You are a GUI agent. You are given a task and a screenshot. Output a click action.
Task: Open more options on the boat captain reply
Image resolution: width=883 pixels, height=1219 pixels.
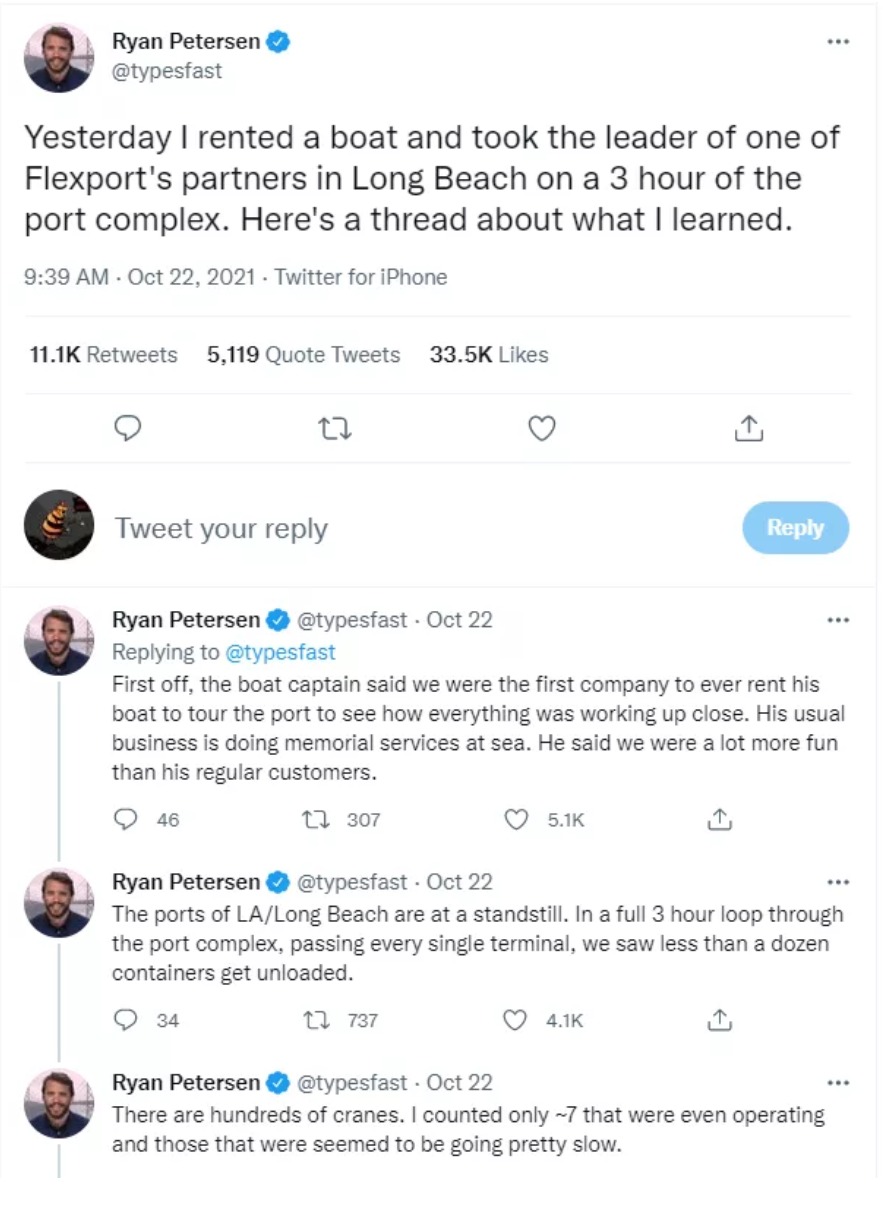838,620
